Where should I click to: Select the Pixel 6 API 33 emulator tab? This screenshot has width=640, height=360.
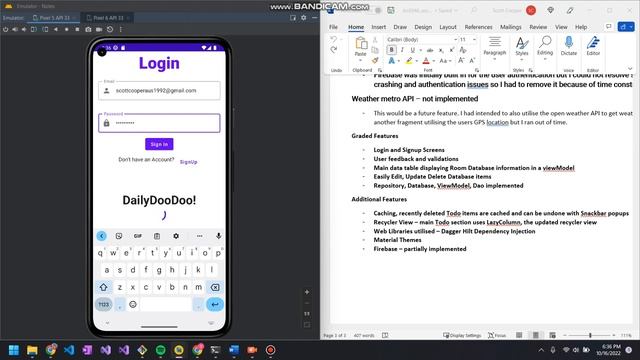108,18
